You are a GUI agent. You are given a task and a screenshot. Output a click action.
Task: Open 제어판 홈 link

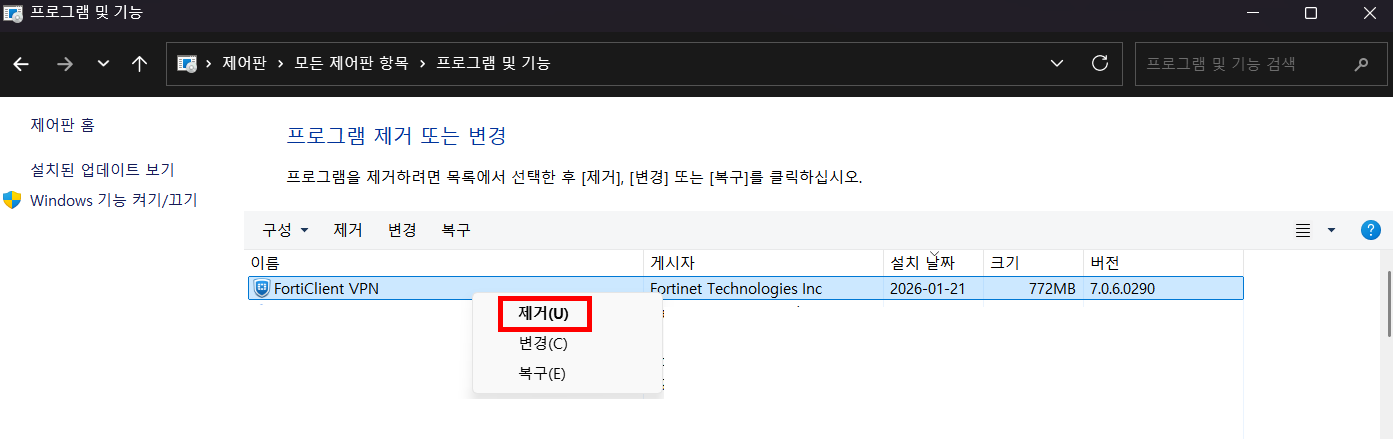pos(63,125)
